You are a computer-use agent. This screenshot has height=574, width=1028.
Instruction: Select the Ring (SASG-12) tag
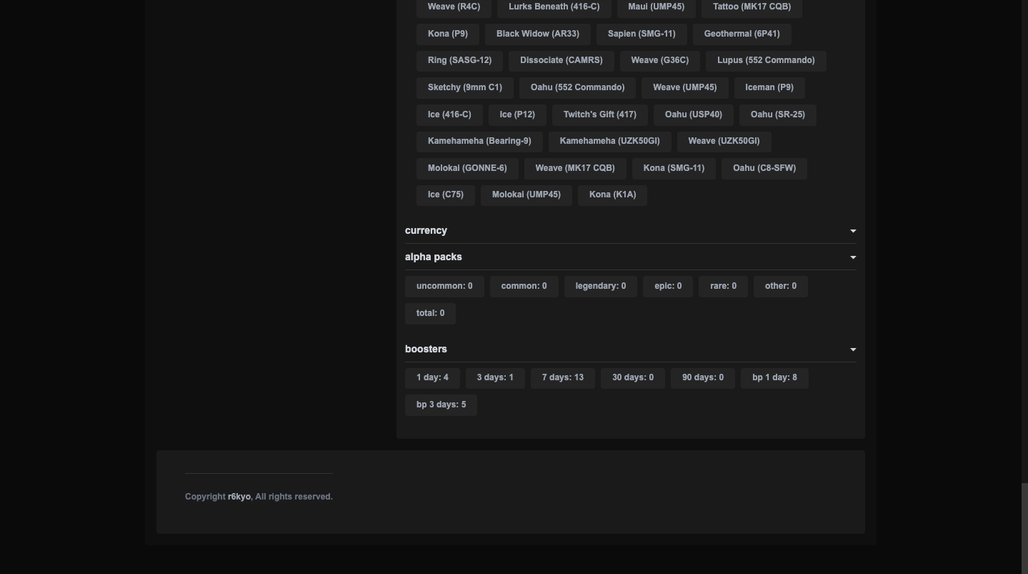(460, 60)
